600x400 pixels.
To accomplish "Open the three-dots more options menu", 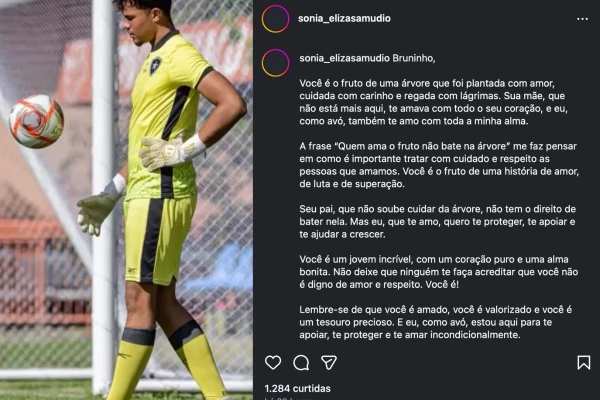I will (x=582, y=19).
